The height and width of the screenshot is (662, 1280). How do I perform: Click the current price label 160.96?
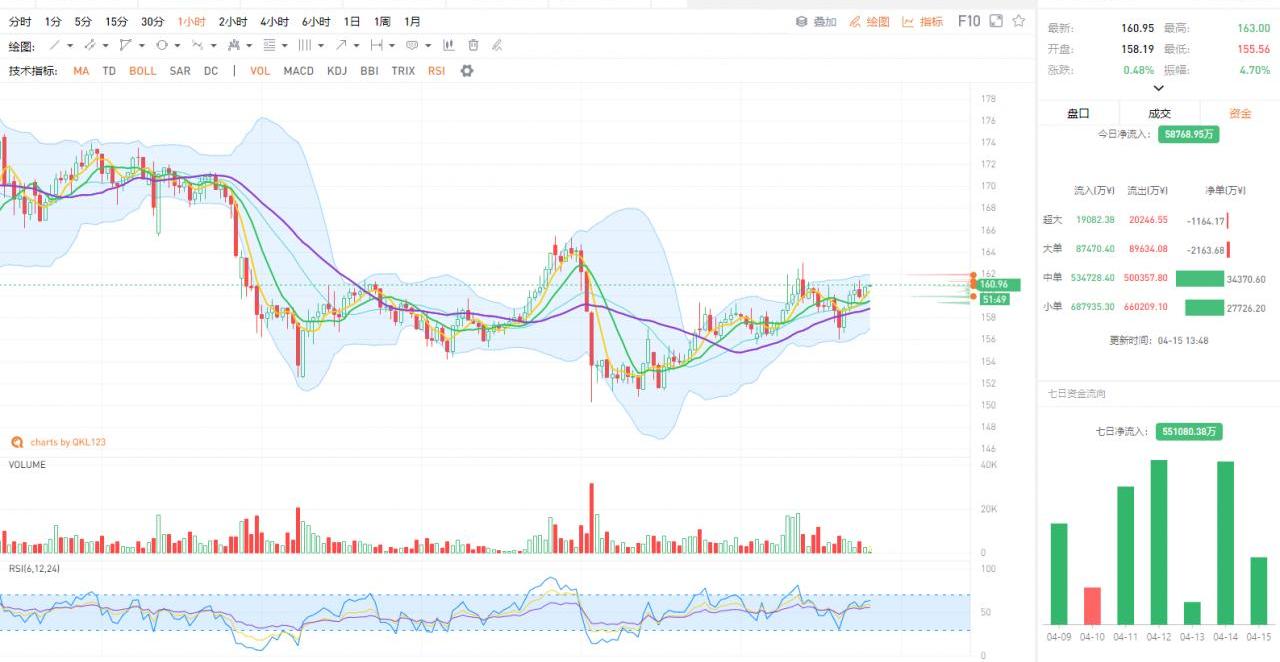(x=993, y=285)
